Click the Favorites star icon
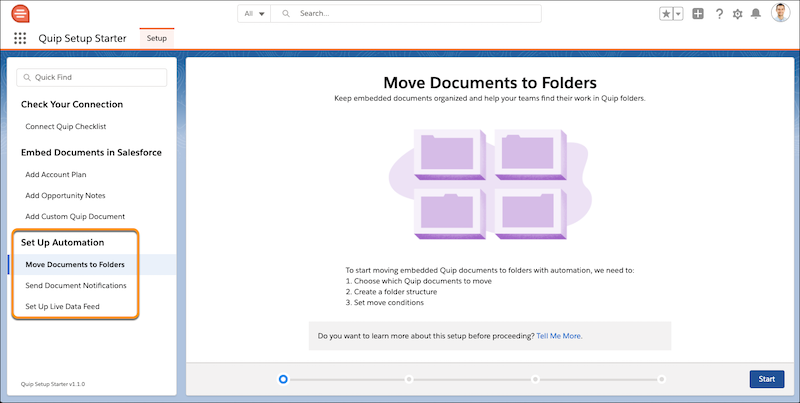Image resolution: width=800 pixels, height=403 pixels. pyautogui.click(x=666, y=14)
